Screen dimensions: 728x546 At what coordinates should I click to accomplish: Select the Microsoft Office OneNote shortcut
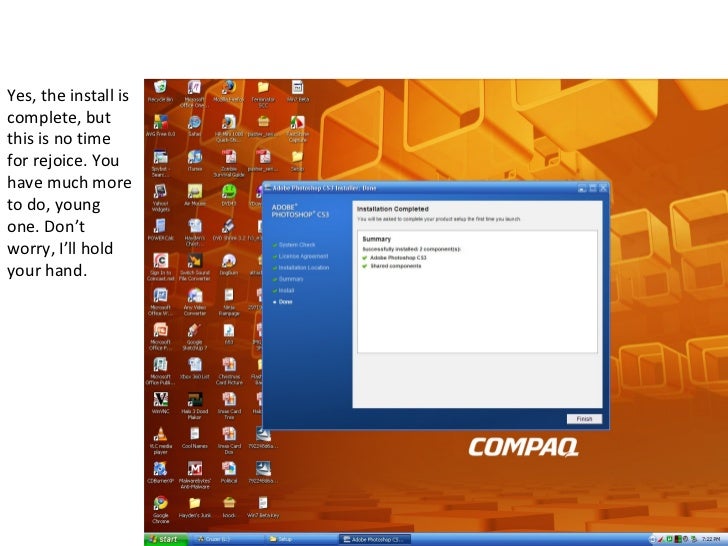[x=195, y=94]
